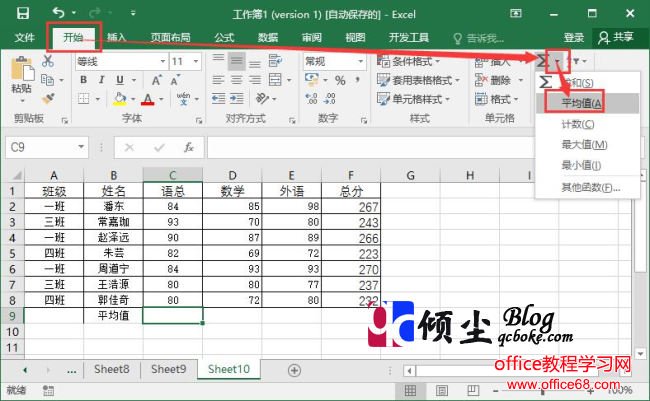Click 告诉我 Tell me search box
The height and width of the screenshot is (401, 650).
(479, 39)
